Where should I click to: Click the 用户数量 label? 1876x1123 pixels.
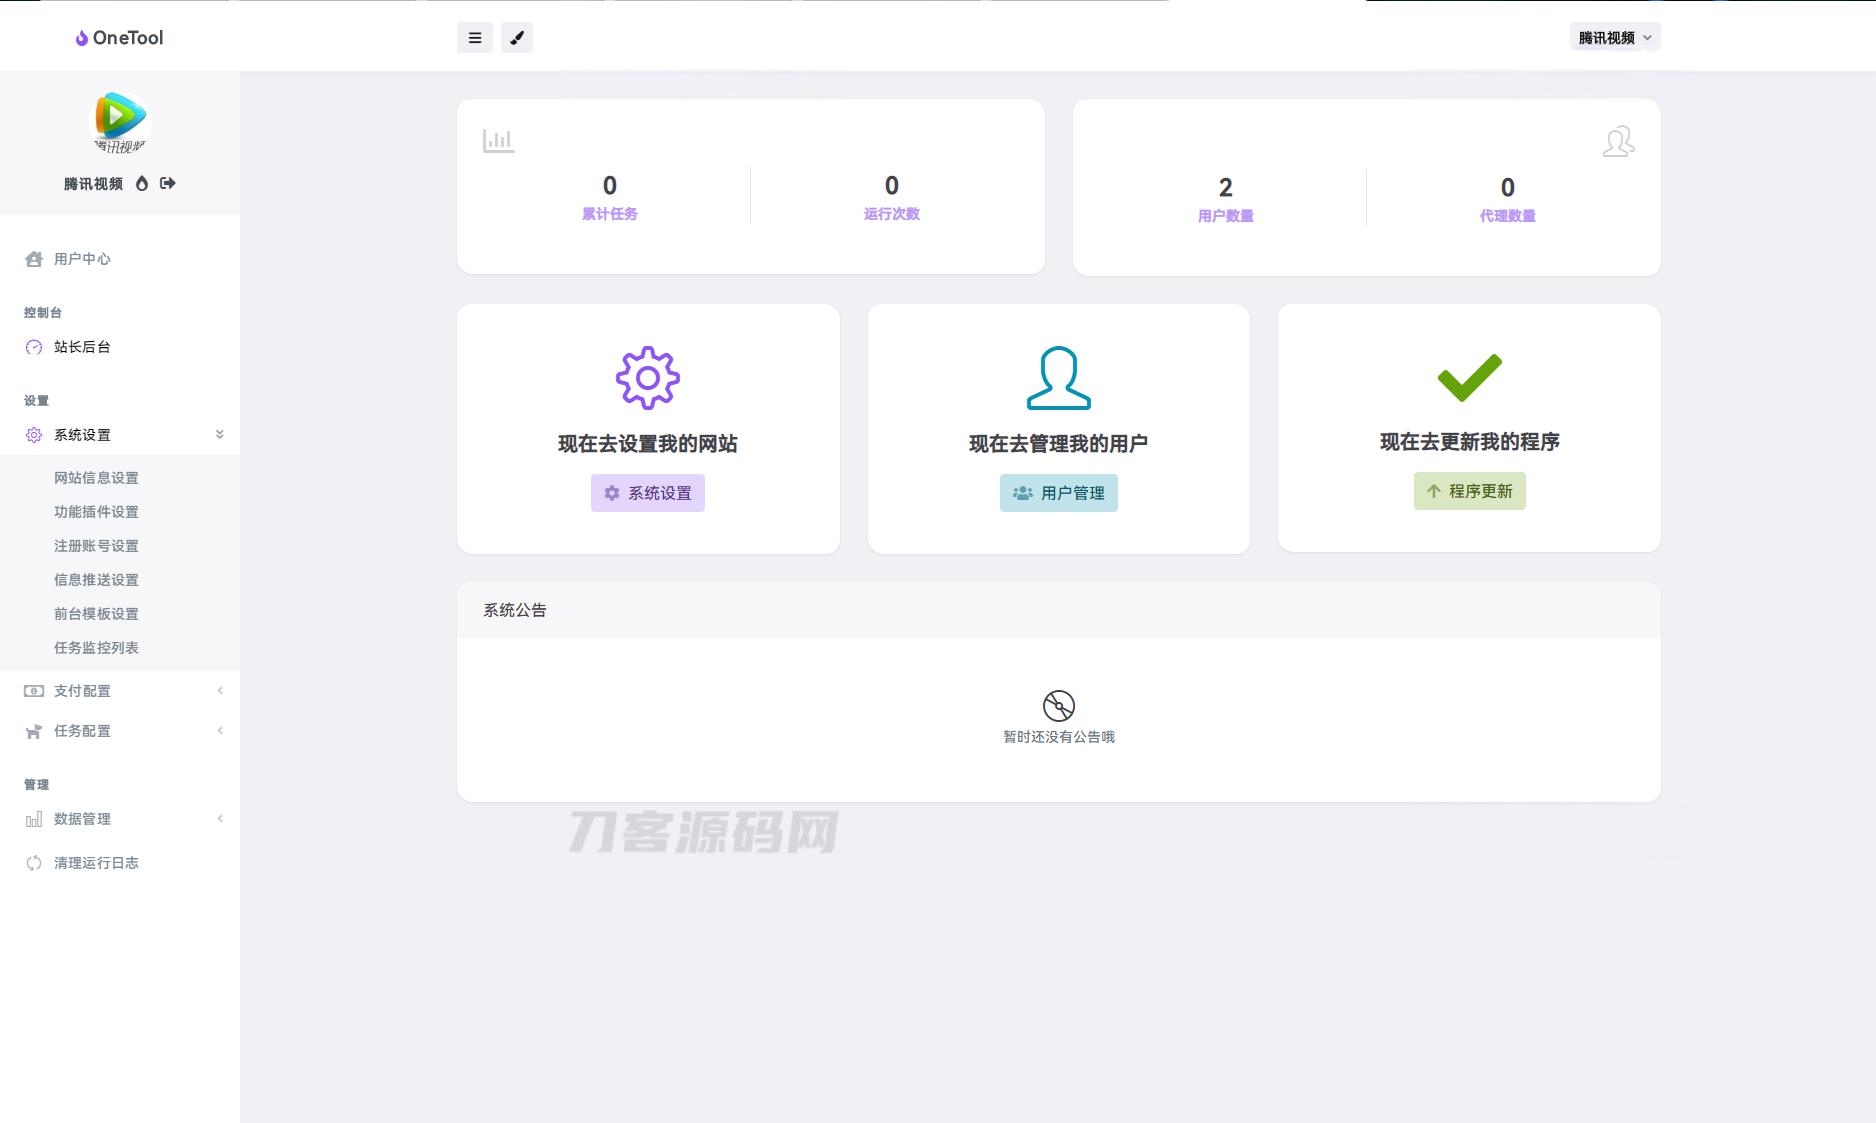1226,216
